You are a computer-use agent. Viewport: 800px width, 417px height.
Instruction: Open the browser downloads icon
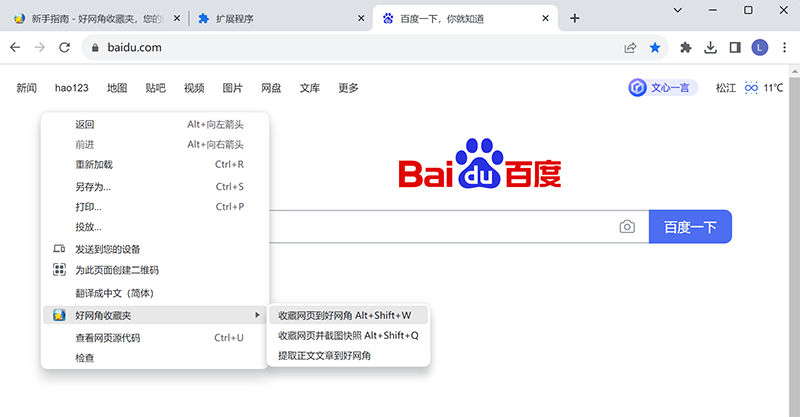[711, 47]
